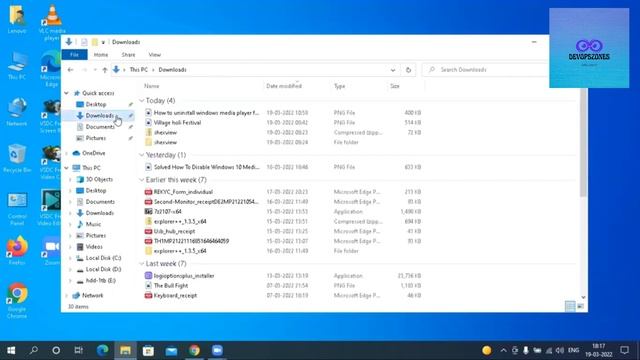The image size is (640, 360).
Task: Select the Usb_hub_receipt PDF file
Action: (x=174, y=231)
